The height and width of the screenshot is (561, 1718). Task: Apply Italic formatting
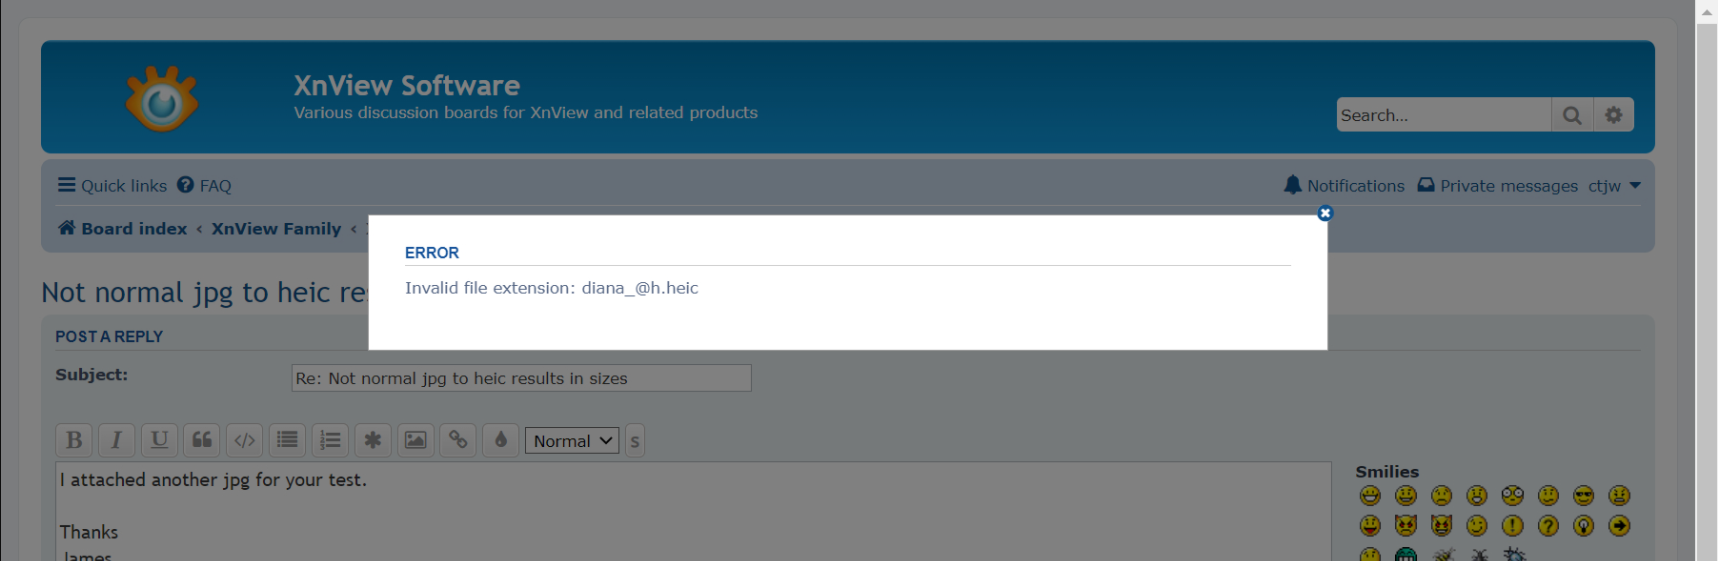116,440
